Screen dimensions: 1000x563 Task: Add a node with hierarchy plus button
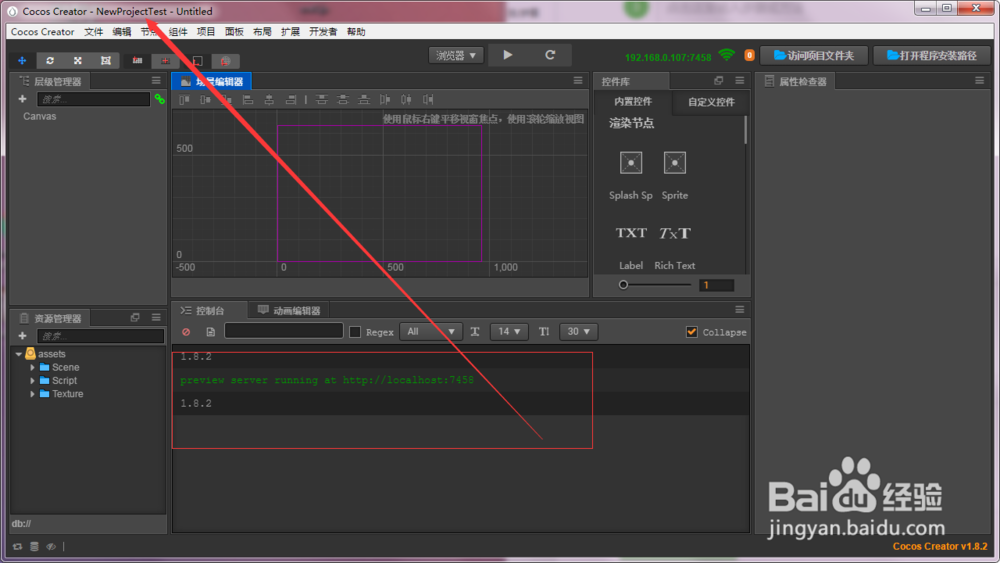22,99
